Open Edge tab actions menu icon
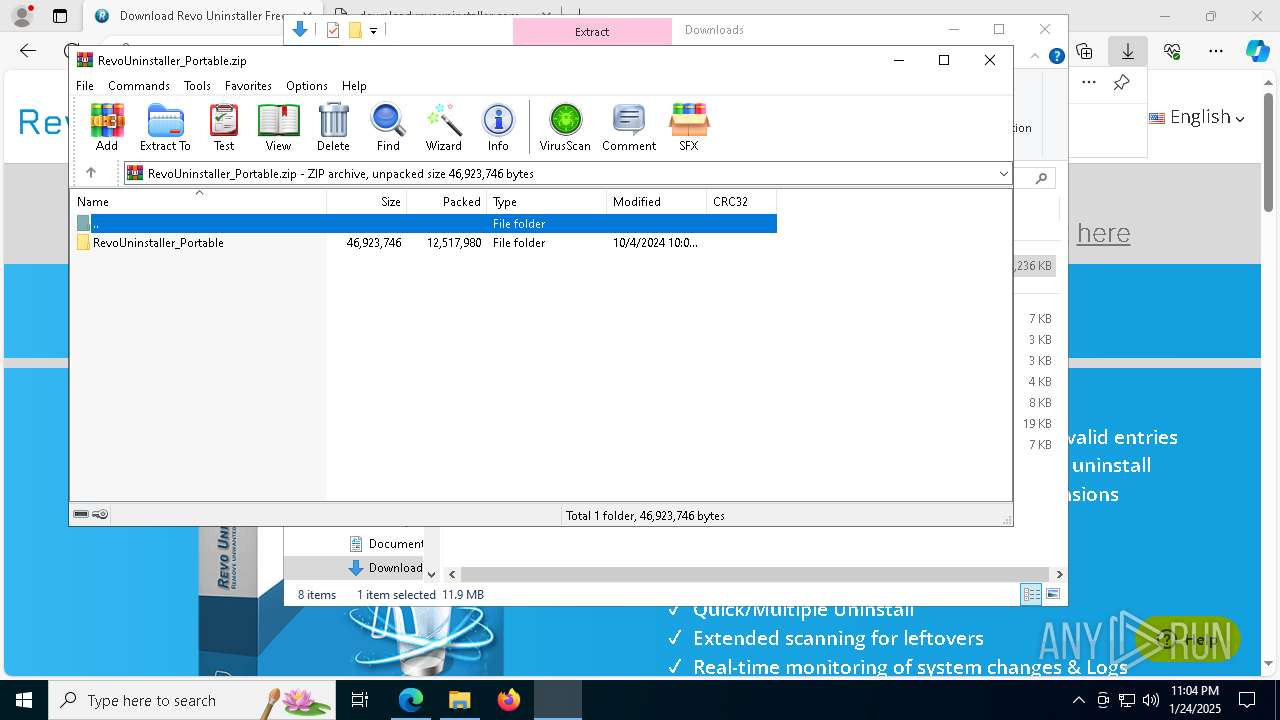This screenshot has height=720, width=1280. pyautogui.click(x=60, y=16)
